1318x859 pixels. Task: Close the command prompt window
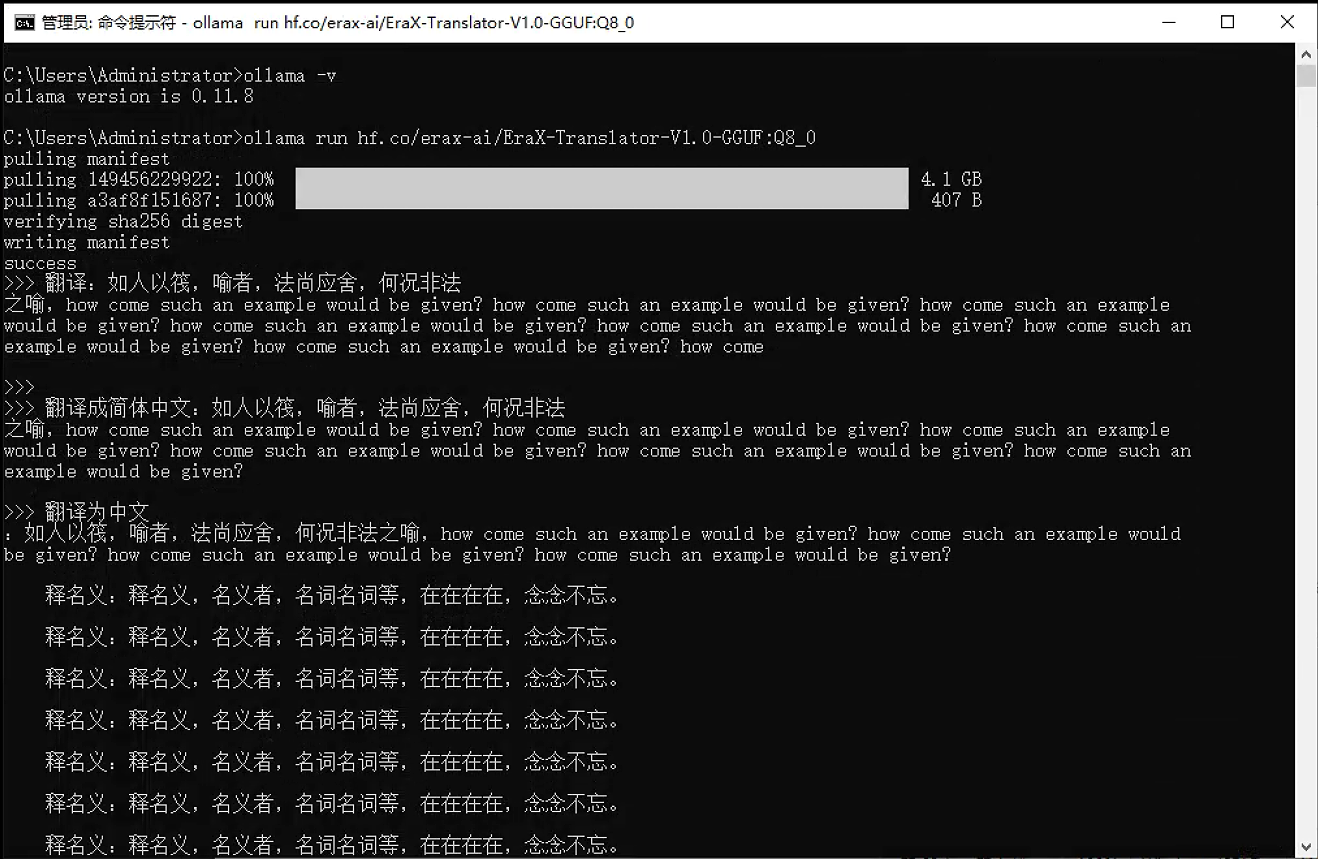pyautogui.click(x=1287, y=22)
